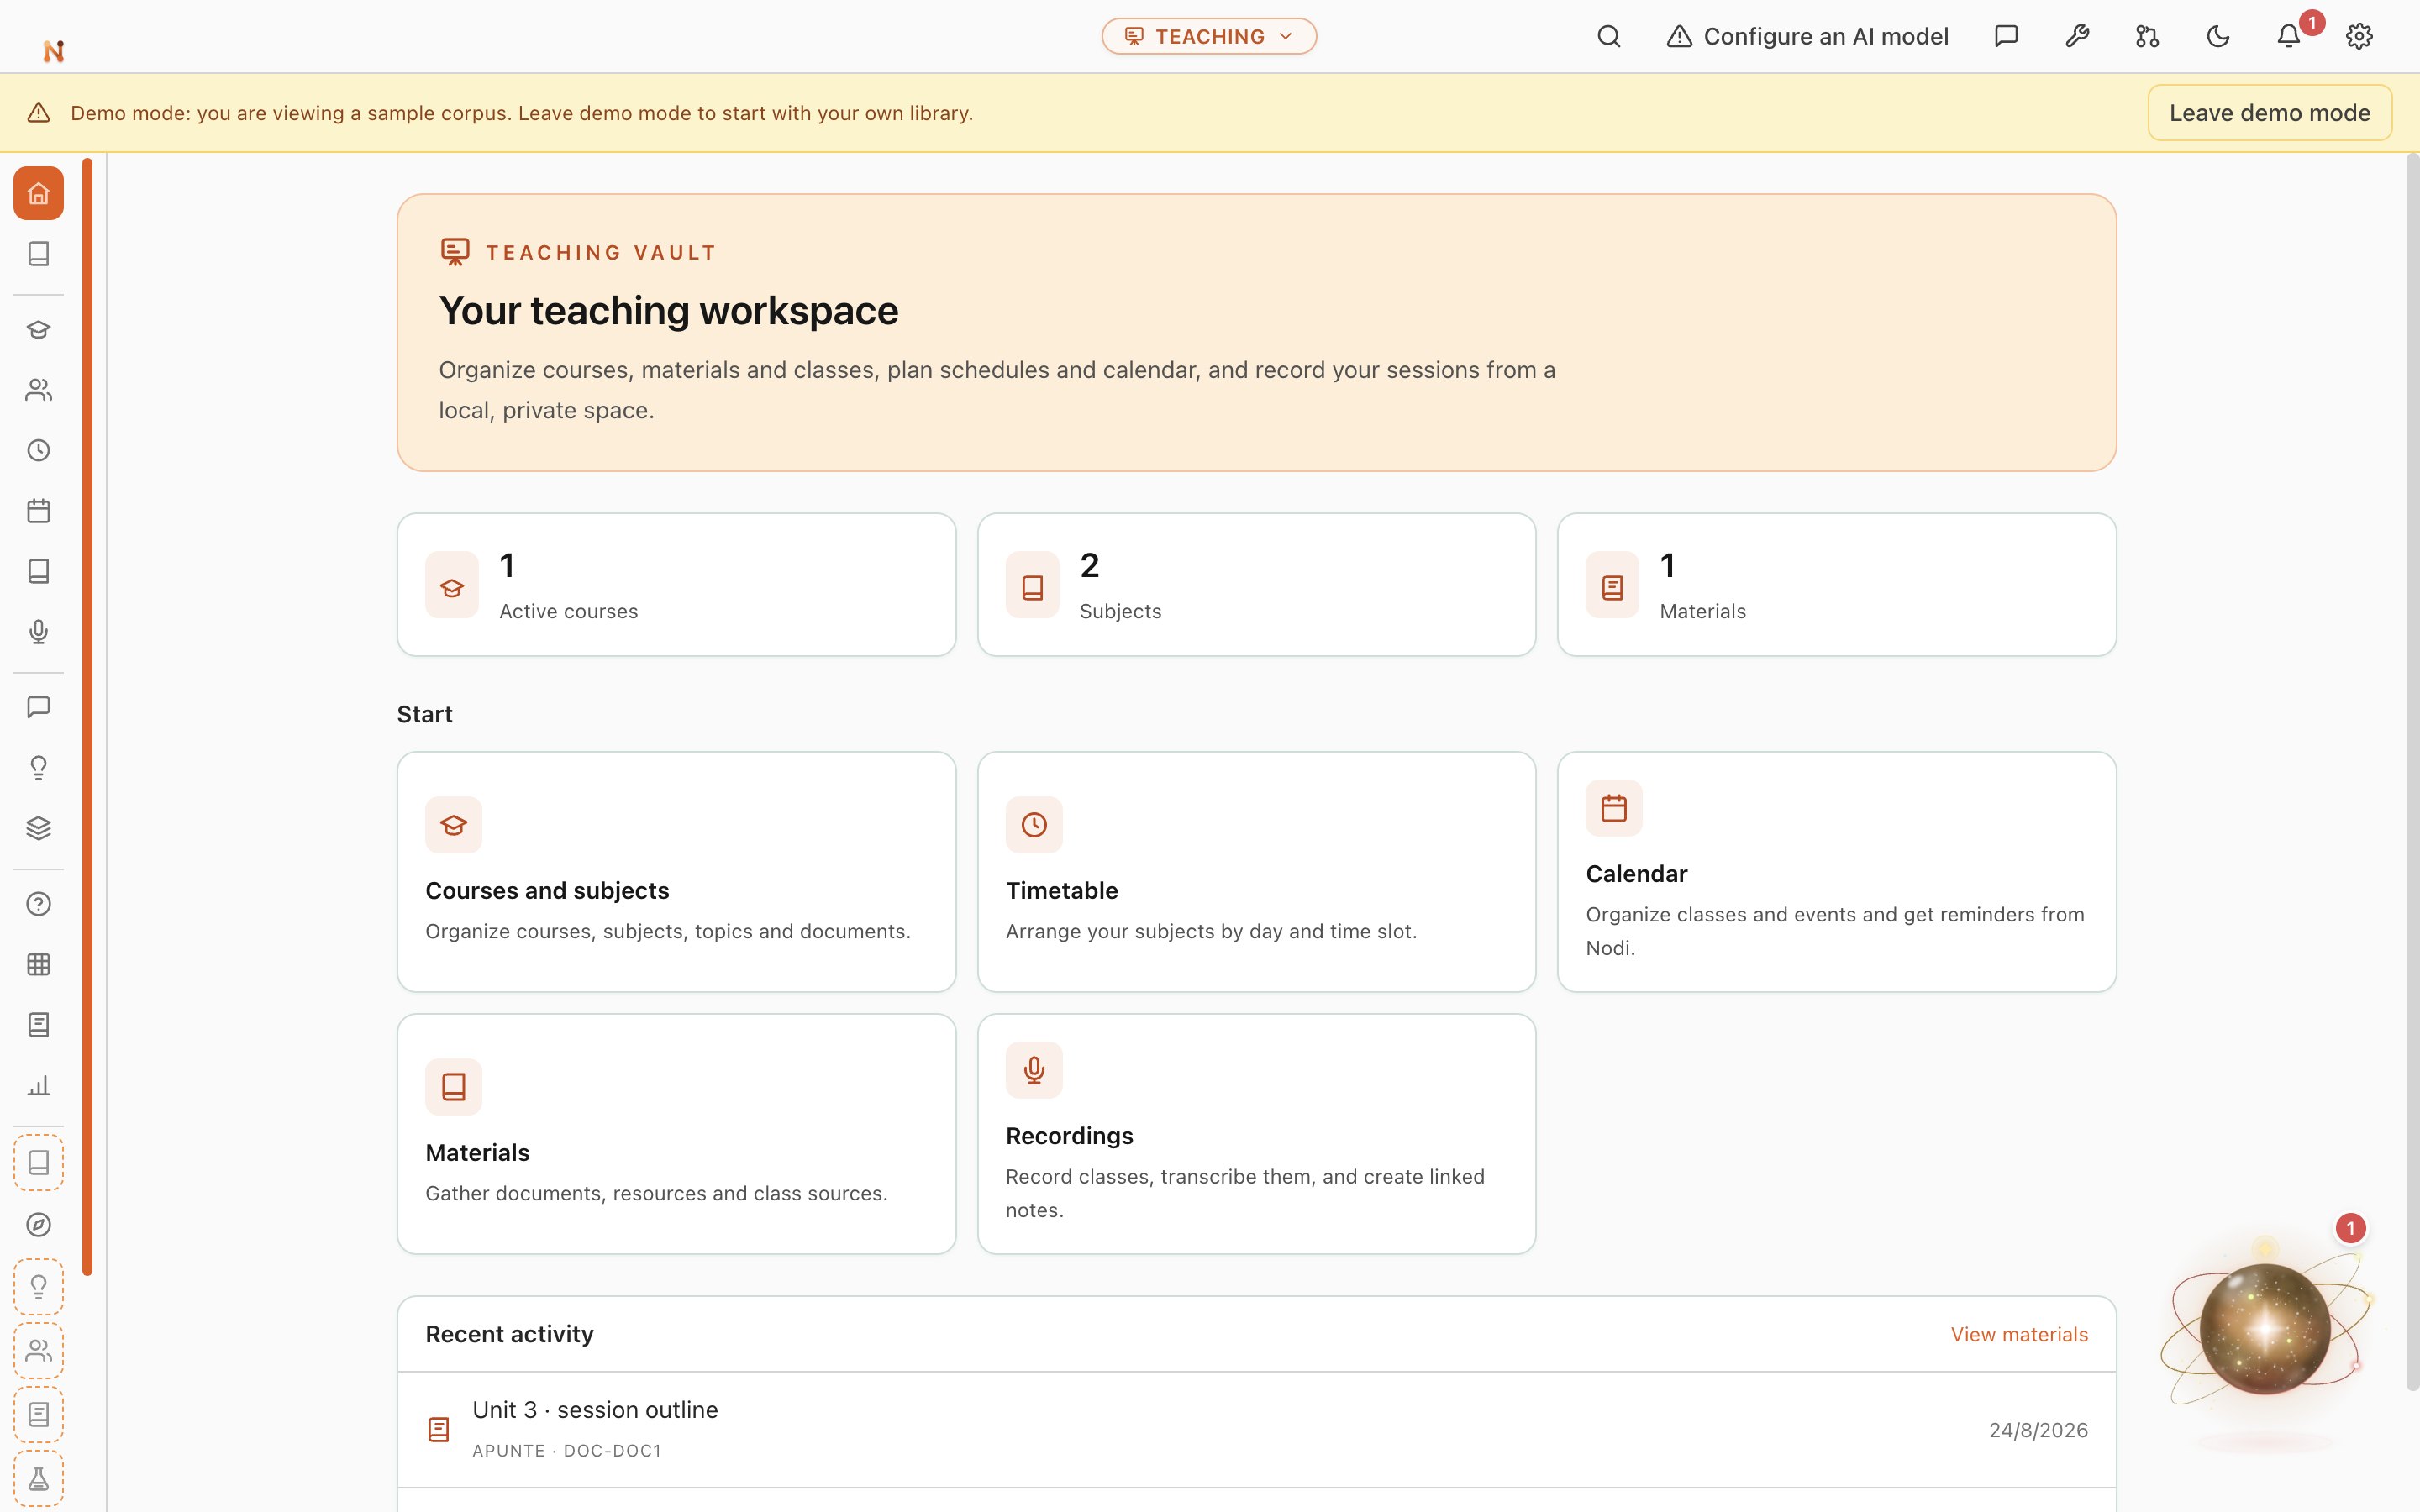Viewport: 2420px width, 1512px height.
Task: Open the clock Timetable sidebar icon
Action: [38, 450]
